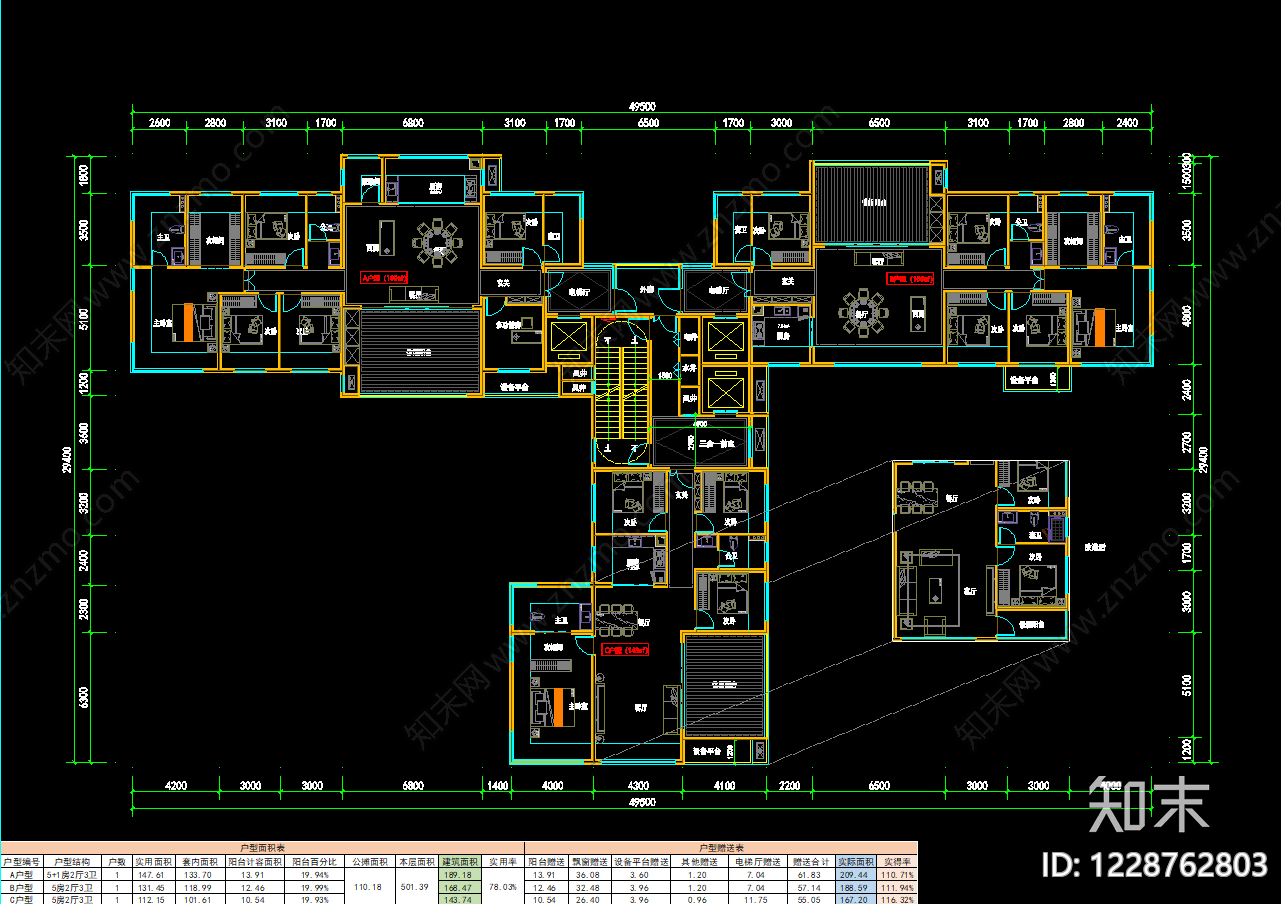Select the 501.39 floor area cell

tap(417, 886)
